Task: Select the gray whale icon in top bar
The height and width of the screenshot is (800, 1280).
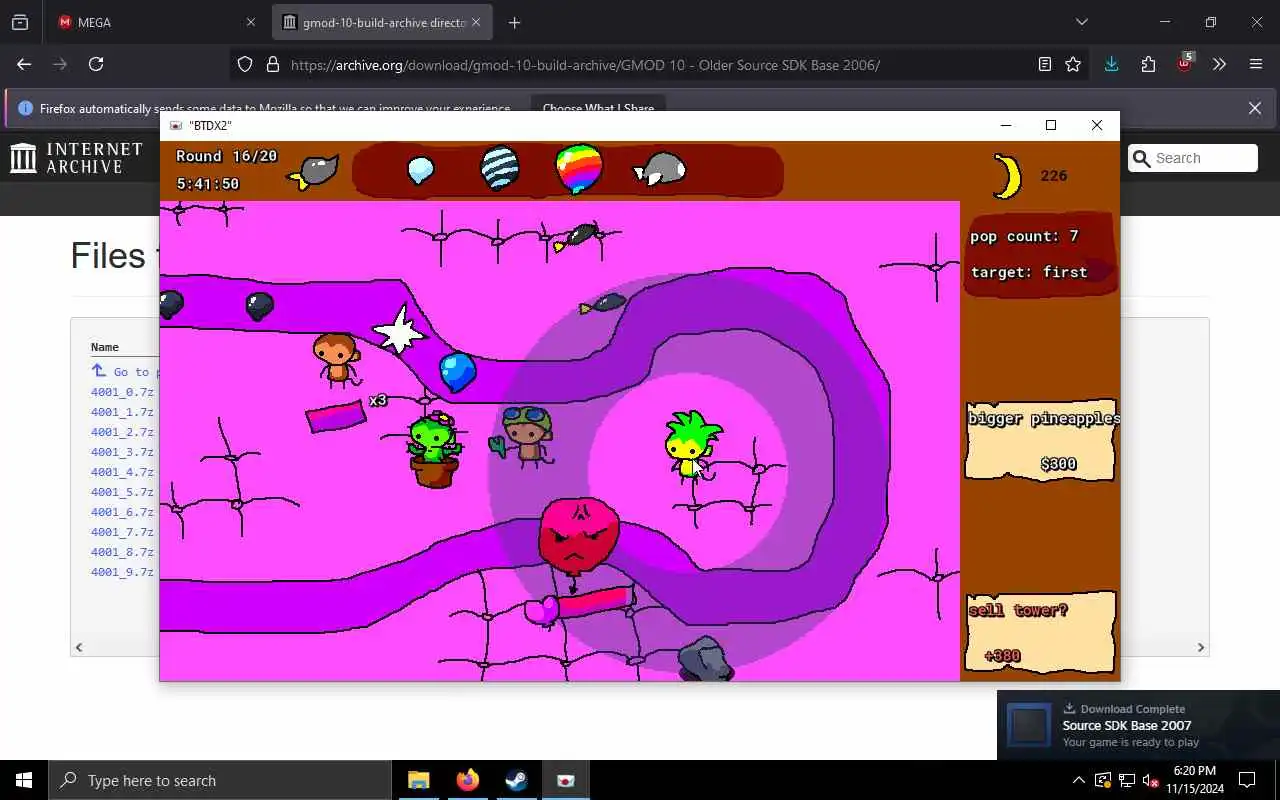Action: coord(660,169)
